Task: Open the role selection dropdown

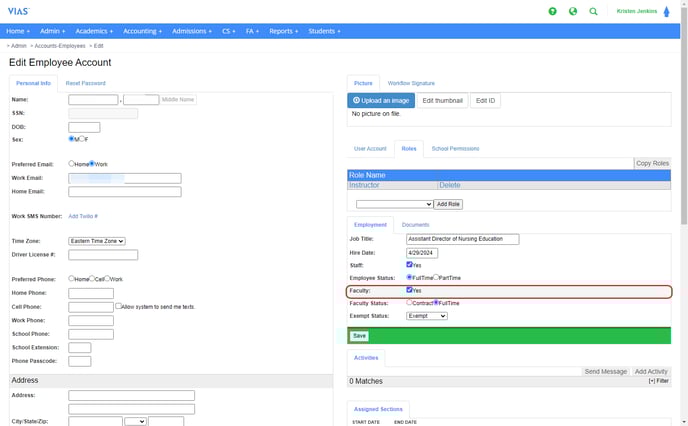Action: [x=394, y=204]
